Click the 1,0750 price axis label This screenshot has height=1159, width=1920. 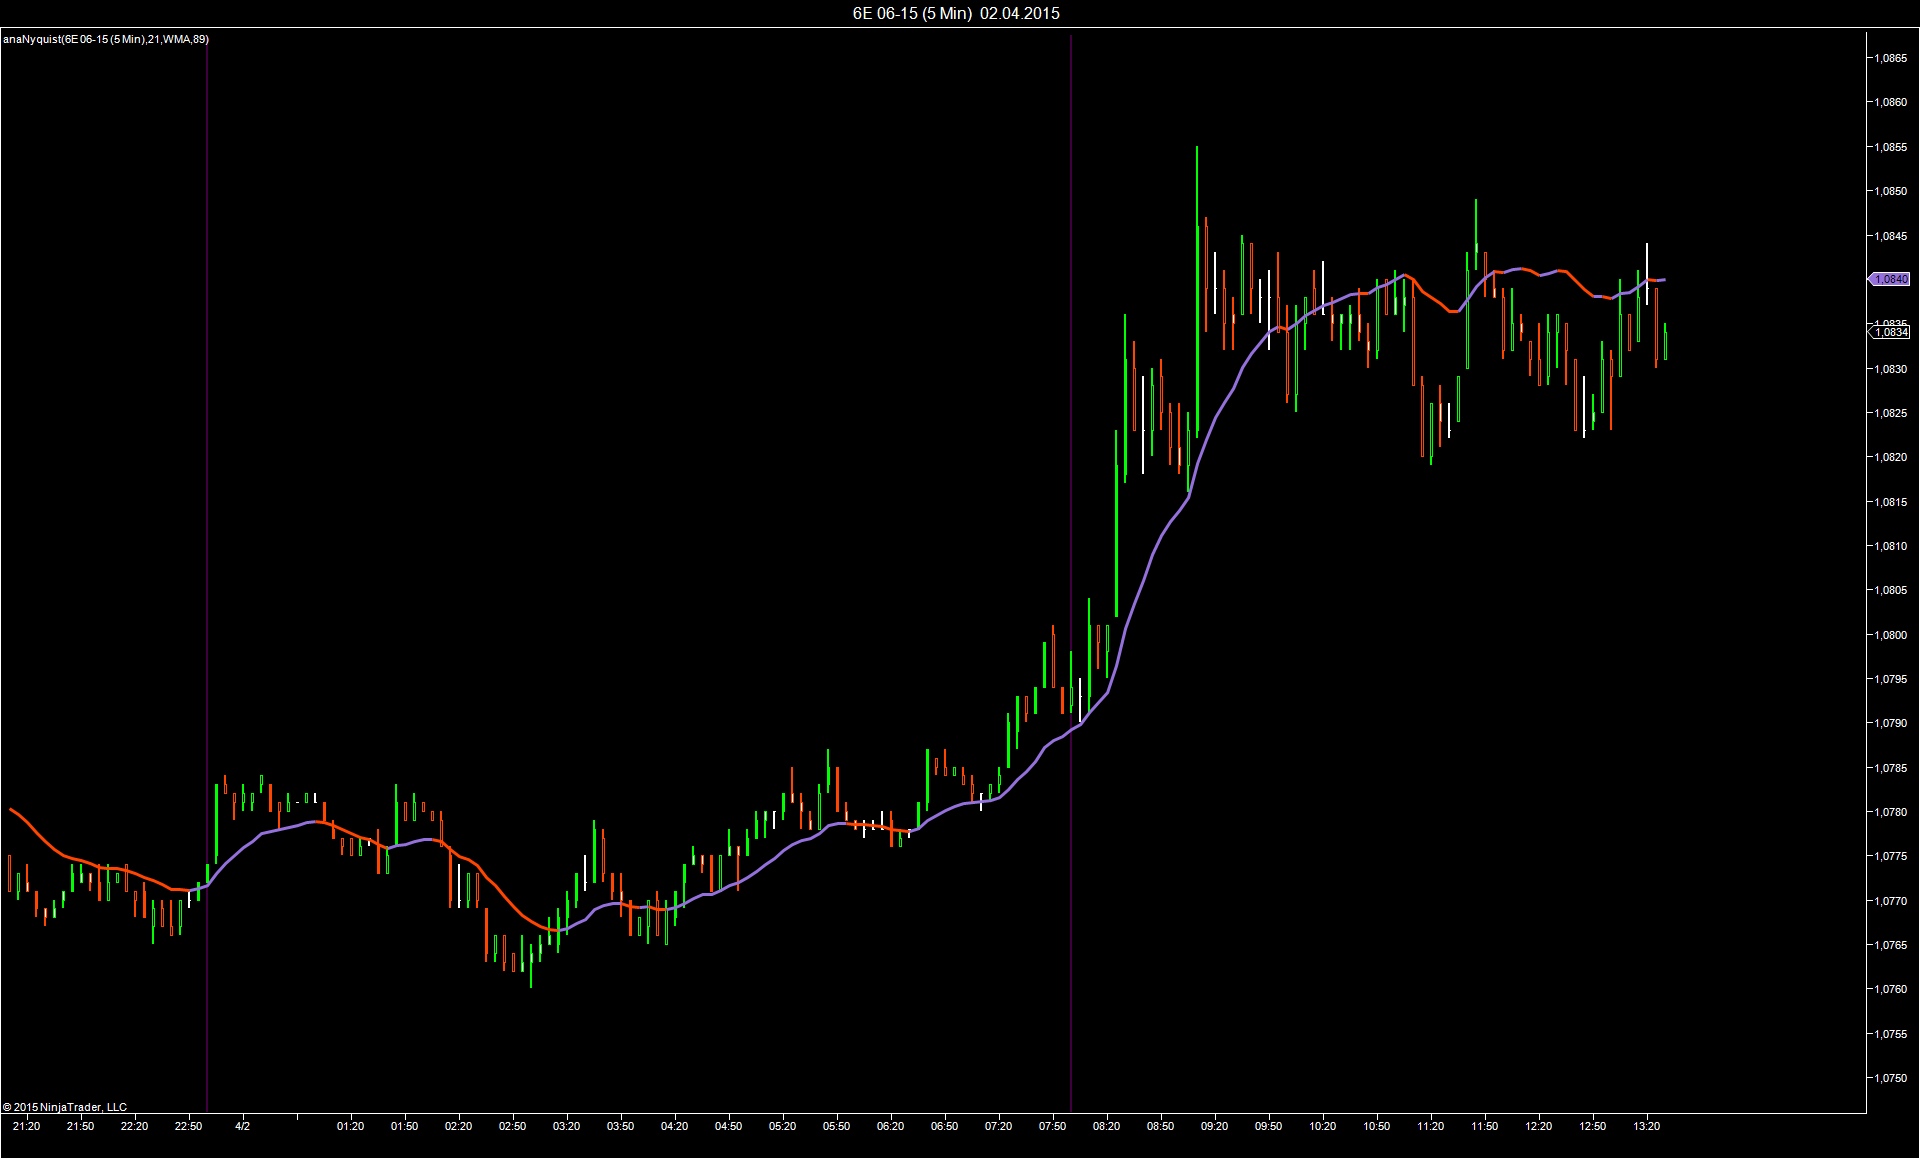(1890, 1078)
